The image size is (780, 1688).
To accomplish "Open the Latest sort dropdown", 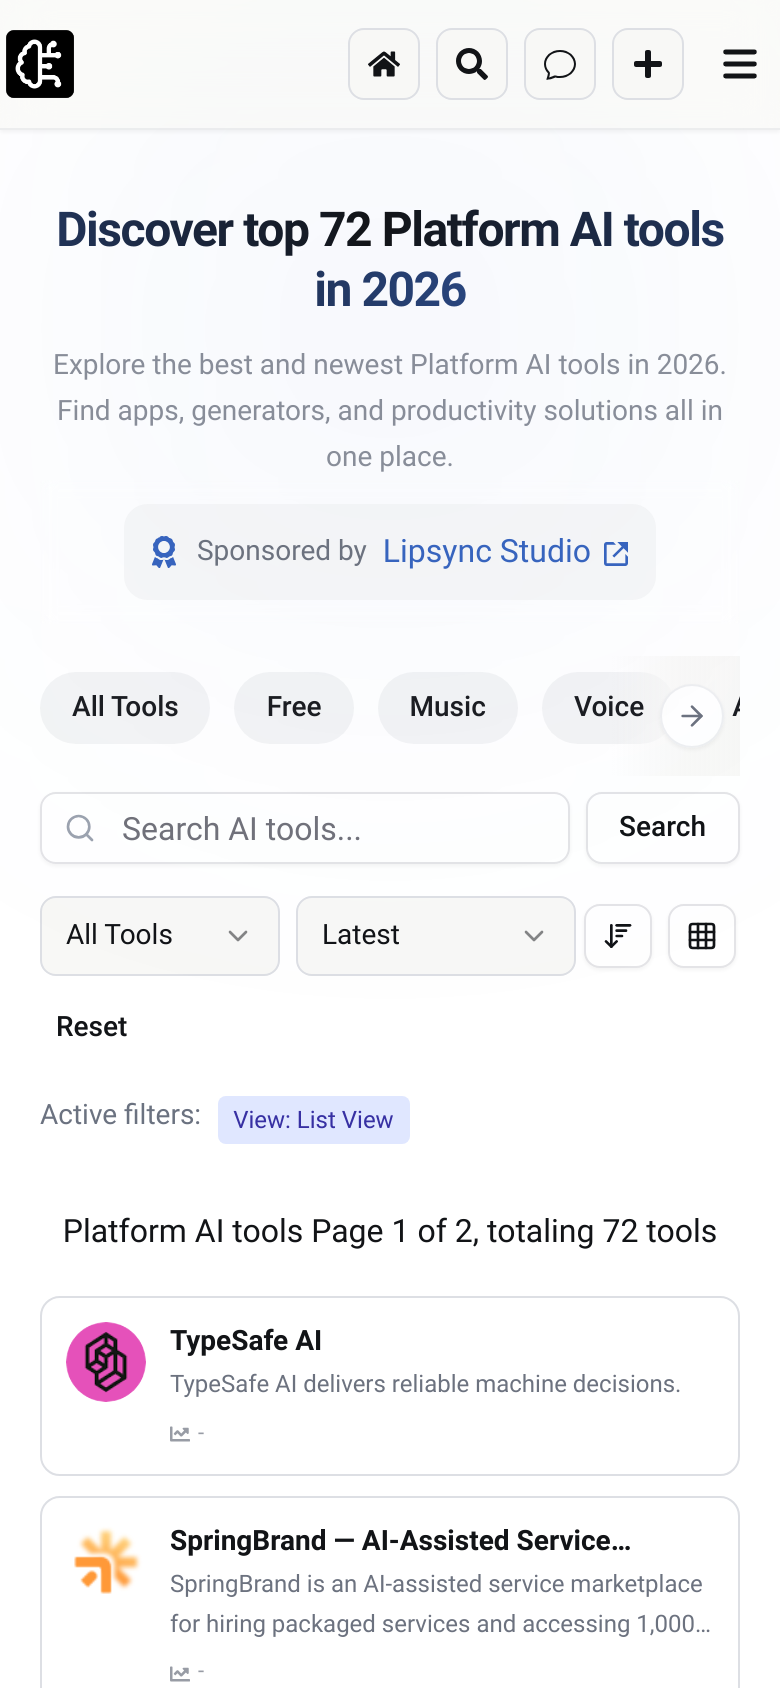I will click(x=436, y=936).
